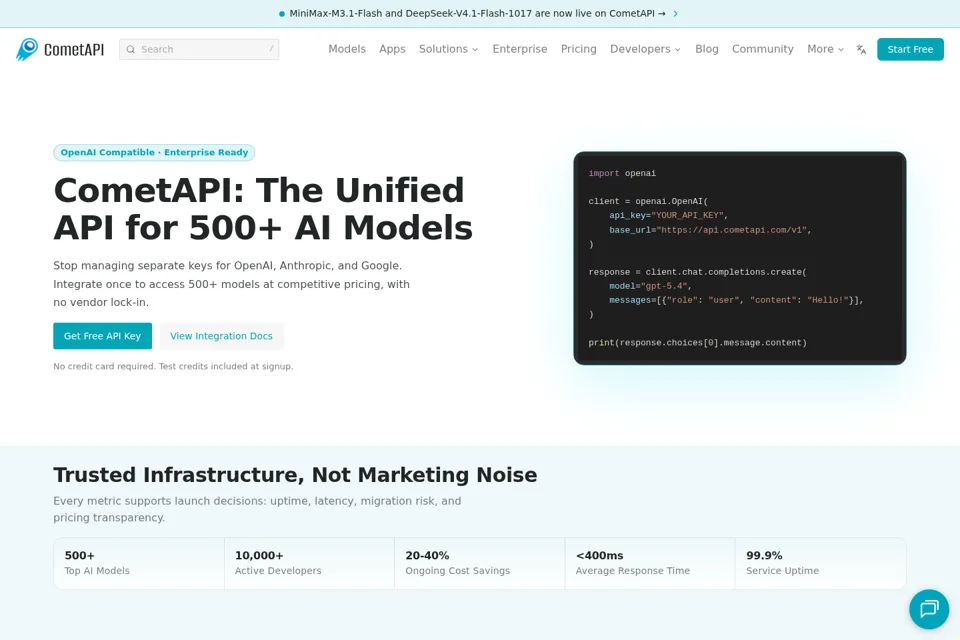Click the 20-40% Ongoing Cost Savings stat
This screenshot has height=640, width=960.
[x=479, y=563]
